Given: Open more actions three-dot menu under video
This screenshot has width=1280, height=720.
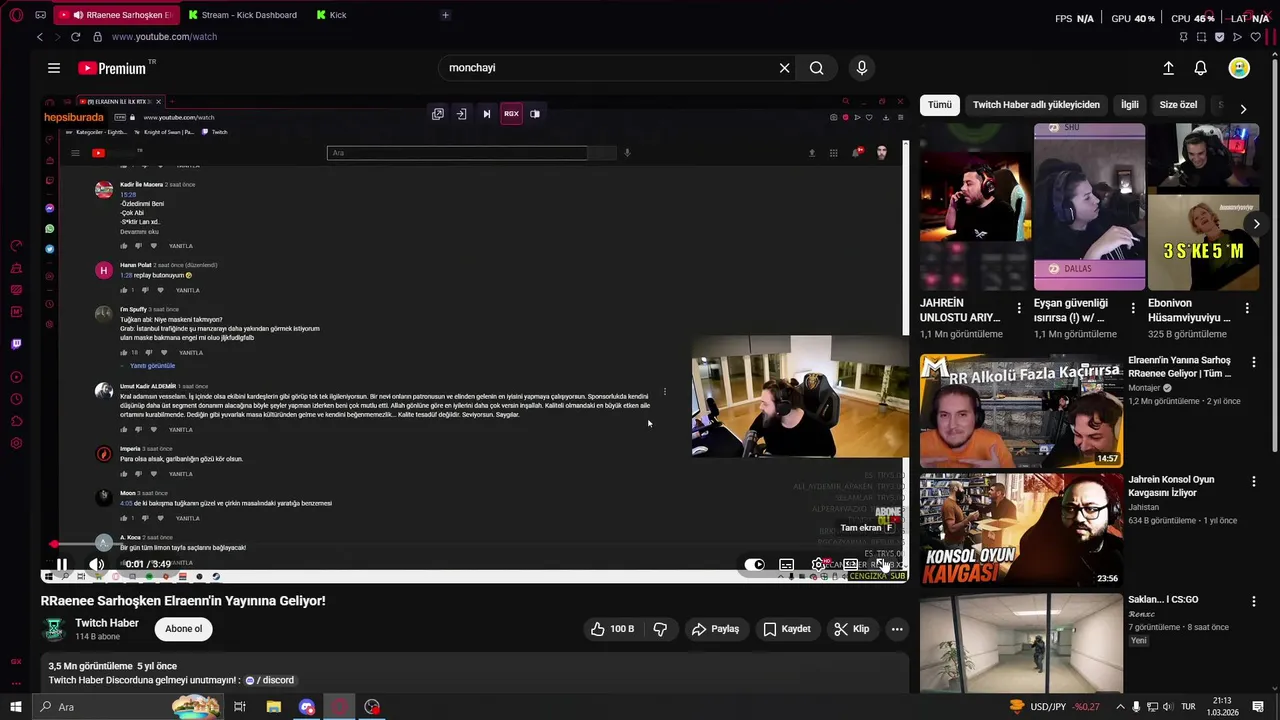Looking at the screenshot, I should tap(897, 629).
